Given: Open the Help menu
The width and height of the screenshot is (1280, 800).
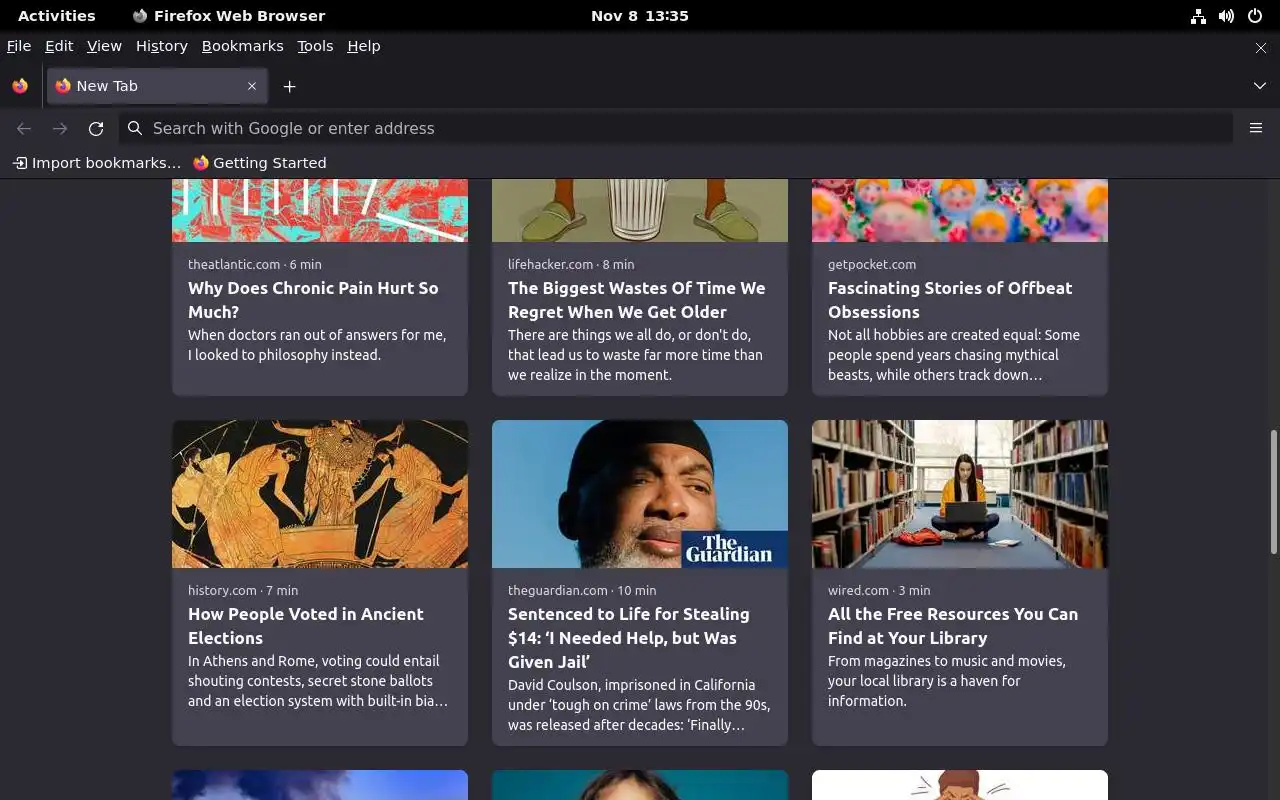Looking at the screenshot, I should click(364, 46).
